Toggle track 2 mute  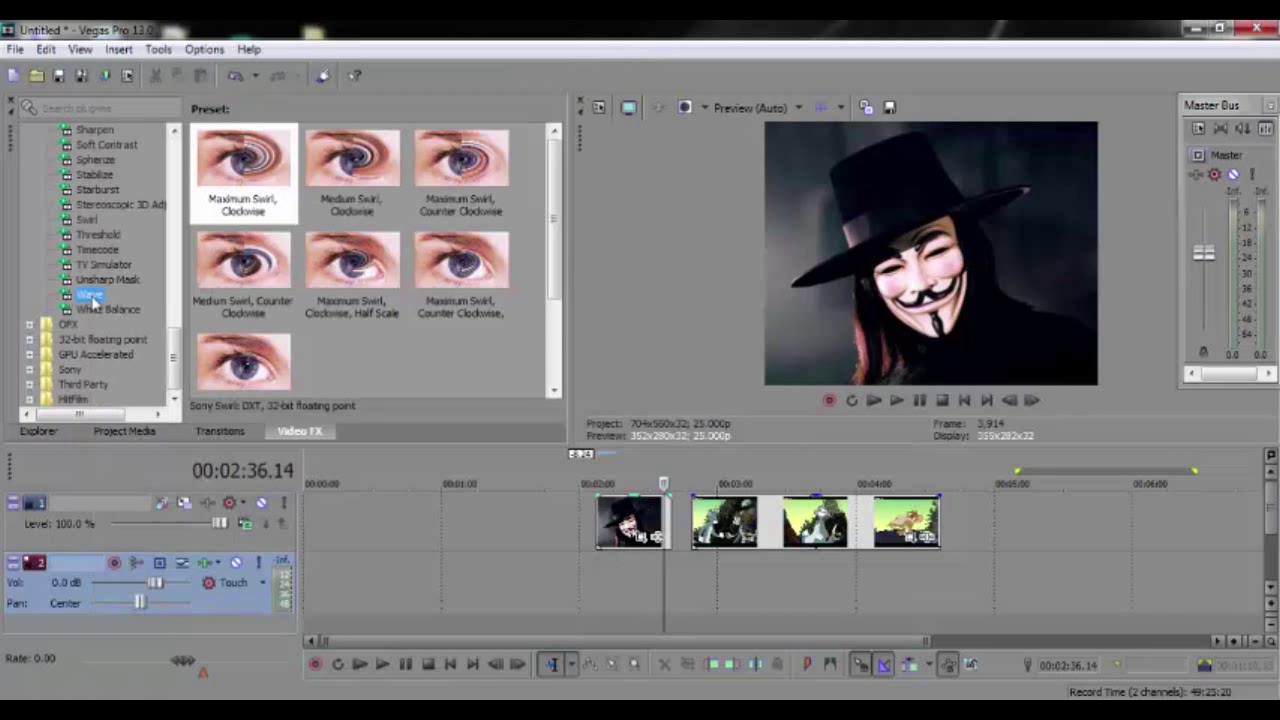[236, 563]
